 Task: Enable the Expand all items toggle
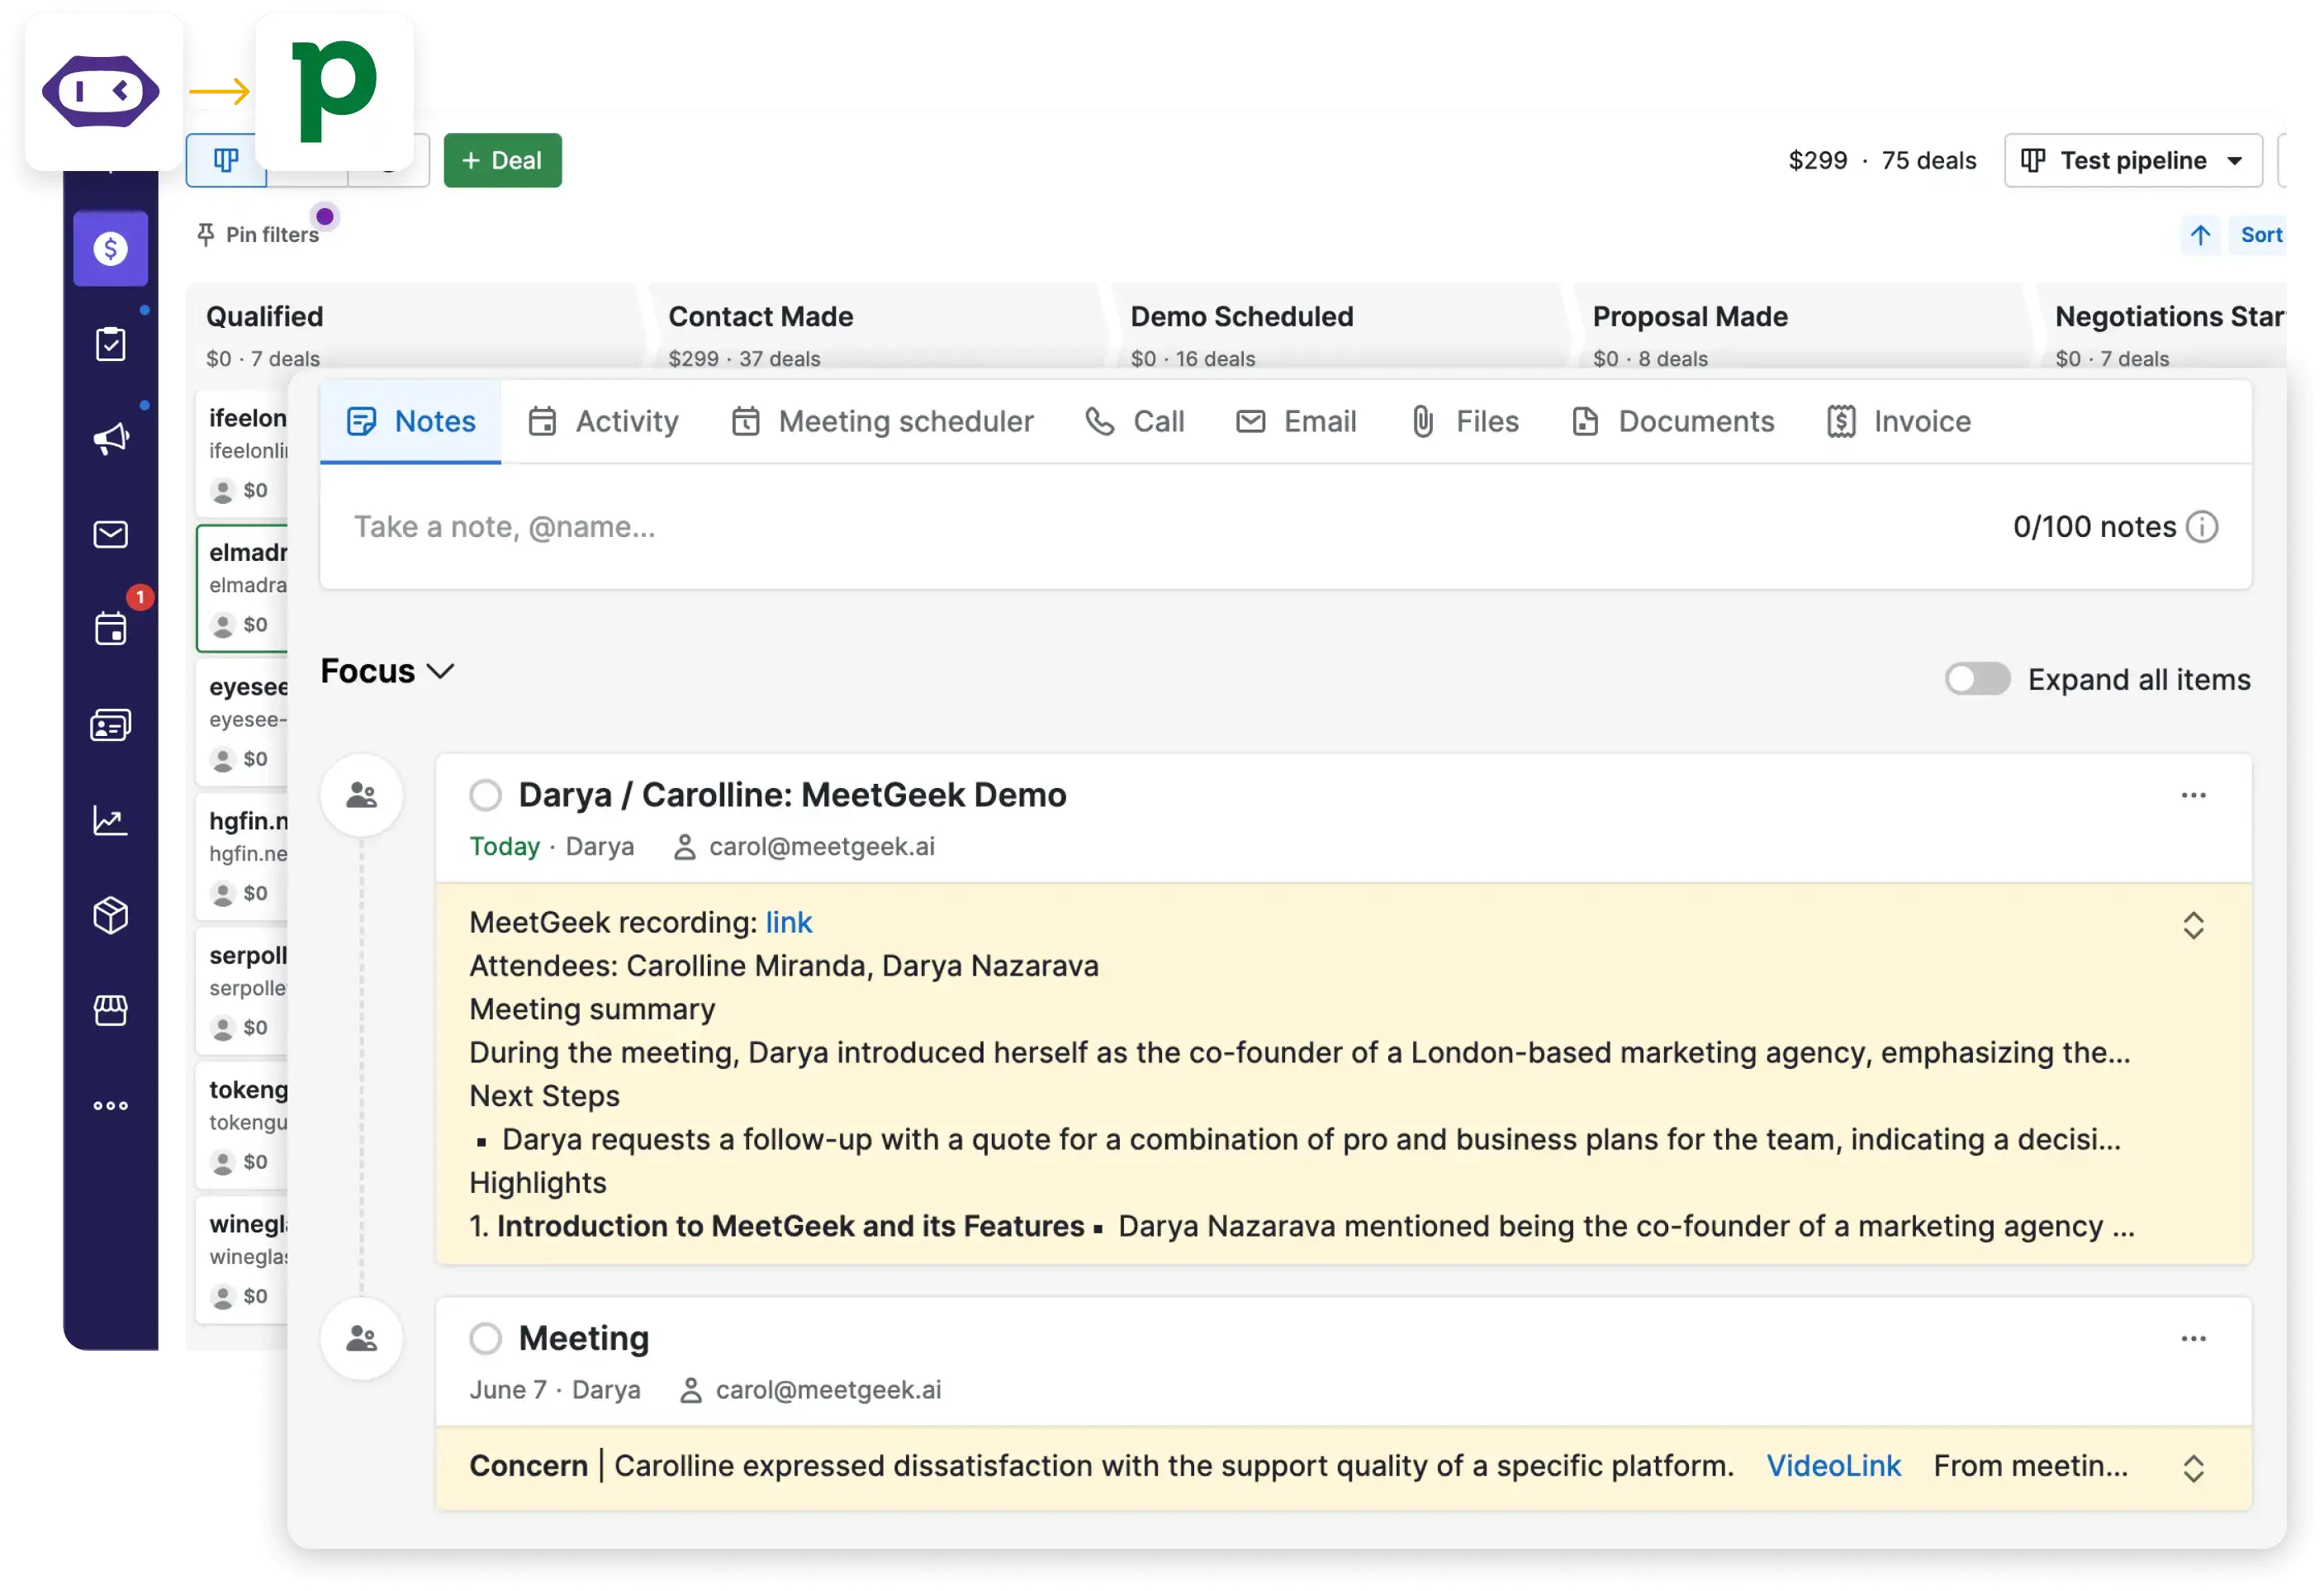[1977, 679]
